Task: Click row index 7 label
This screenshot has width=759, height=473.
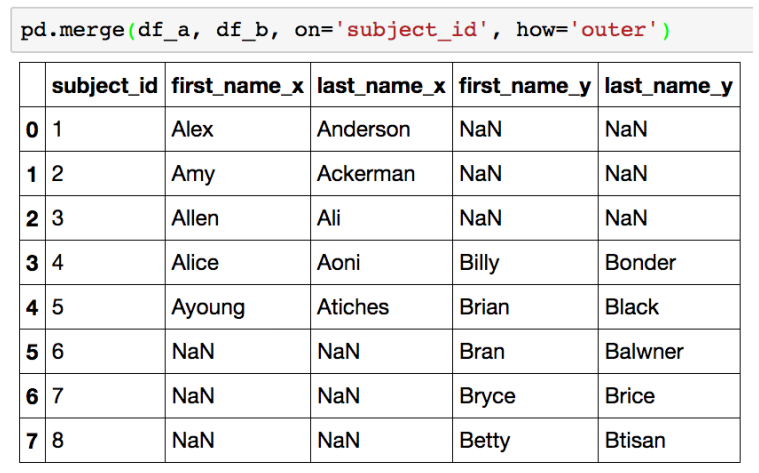Action: [x=32, y=440]
